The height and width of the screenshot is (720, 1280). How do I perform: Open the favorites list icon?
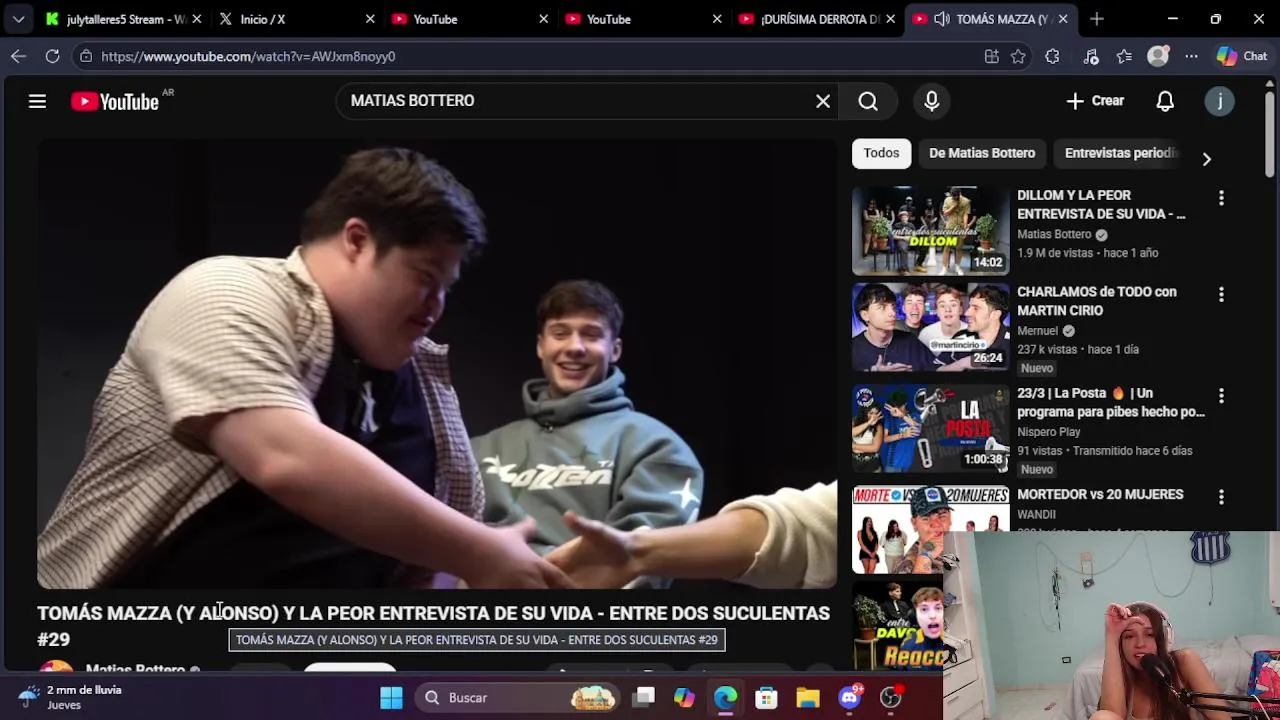click(x=1124, y=57)
